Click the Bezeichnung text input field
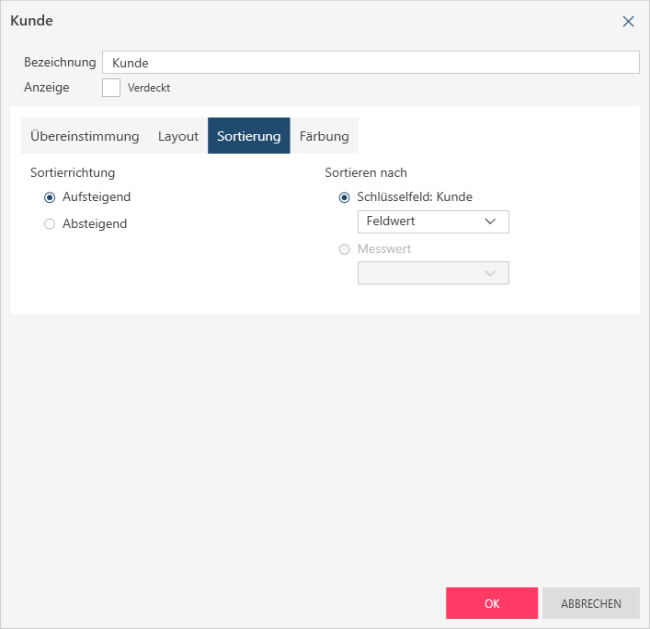 tap(370, 63)
